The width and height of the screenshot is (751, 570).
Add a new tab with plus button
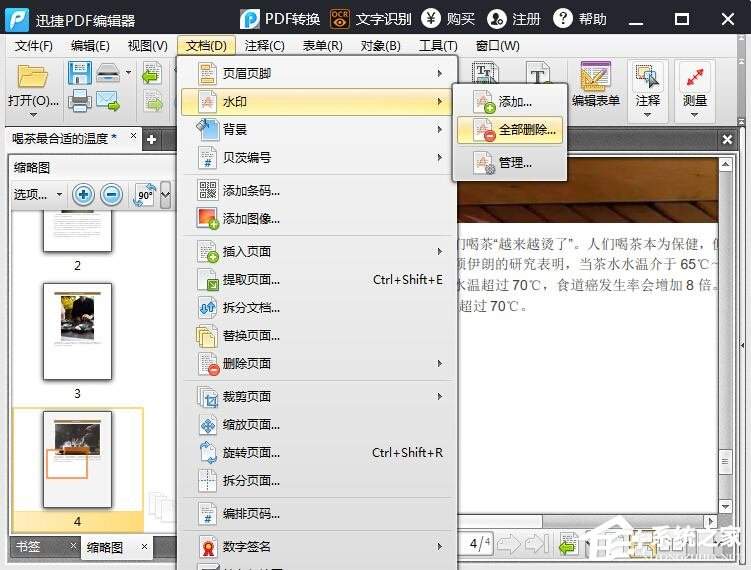click(x=151, y=139)
